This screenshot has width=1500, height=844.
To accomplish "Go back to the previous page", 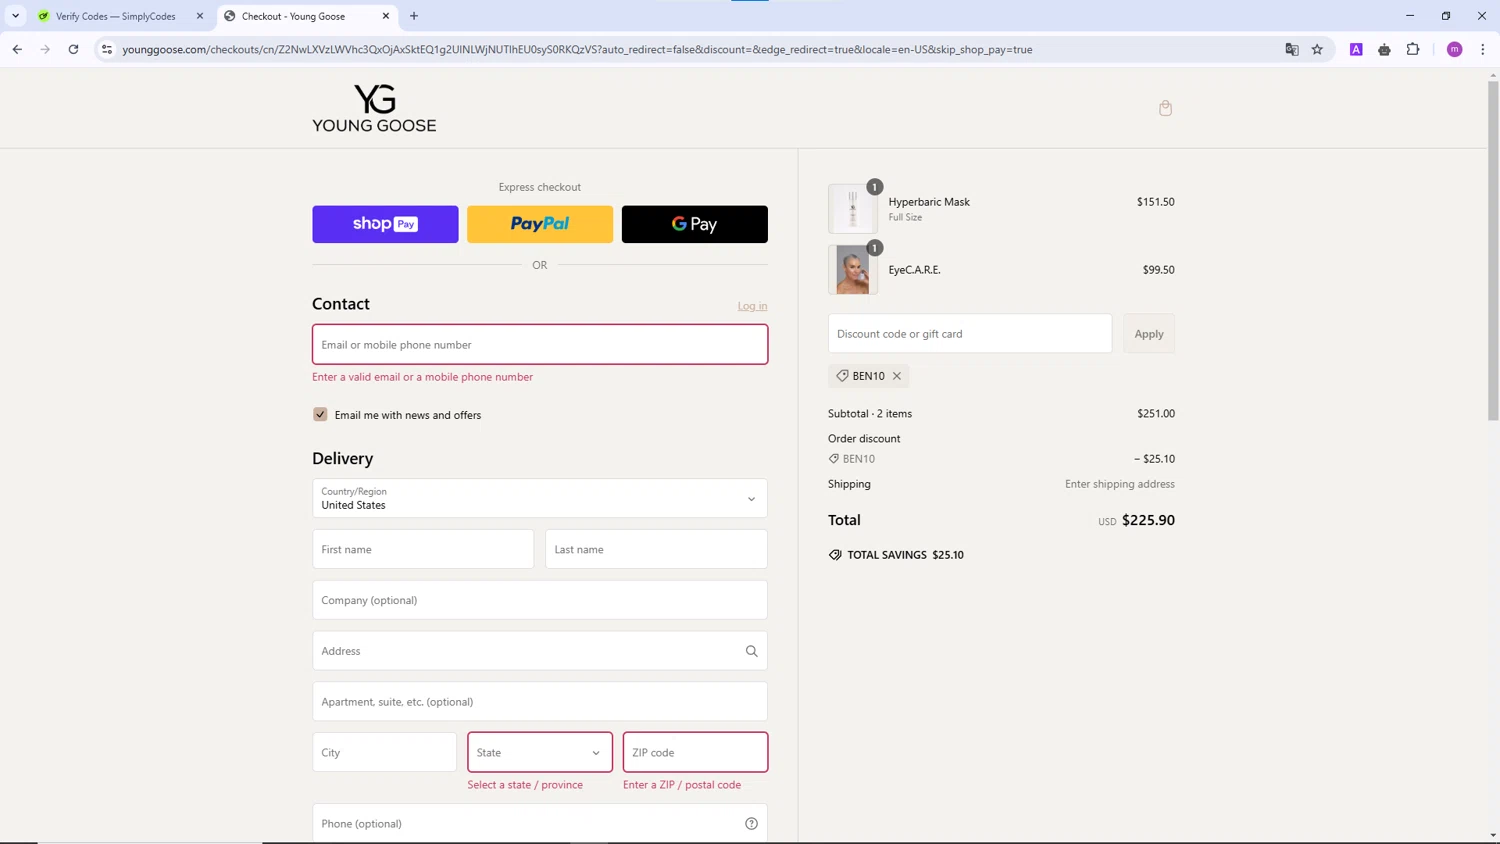I will pyautogui.click(x=17, y=49).
